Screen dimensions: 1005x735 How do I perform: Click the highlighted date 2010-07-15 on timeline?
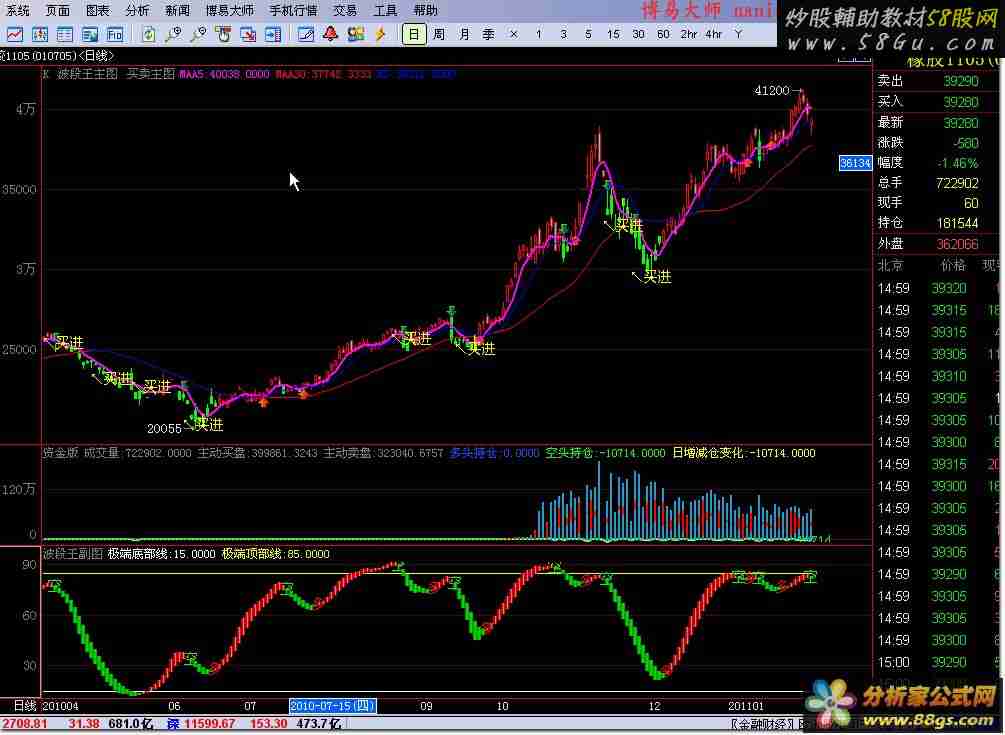point(332,706)
